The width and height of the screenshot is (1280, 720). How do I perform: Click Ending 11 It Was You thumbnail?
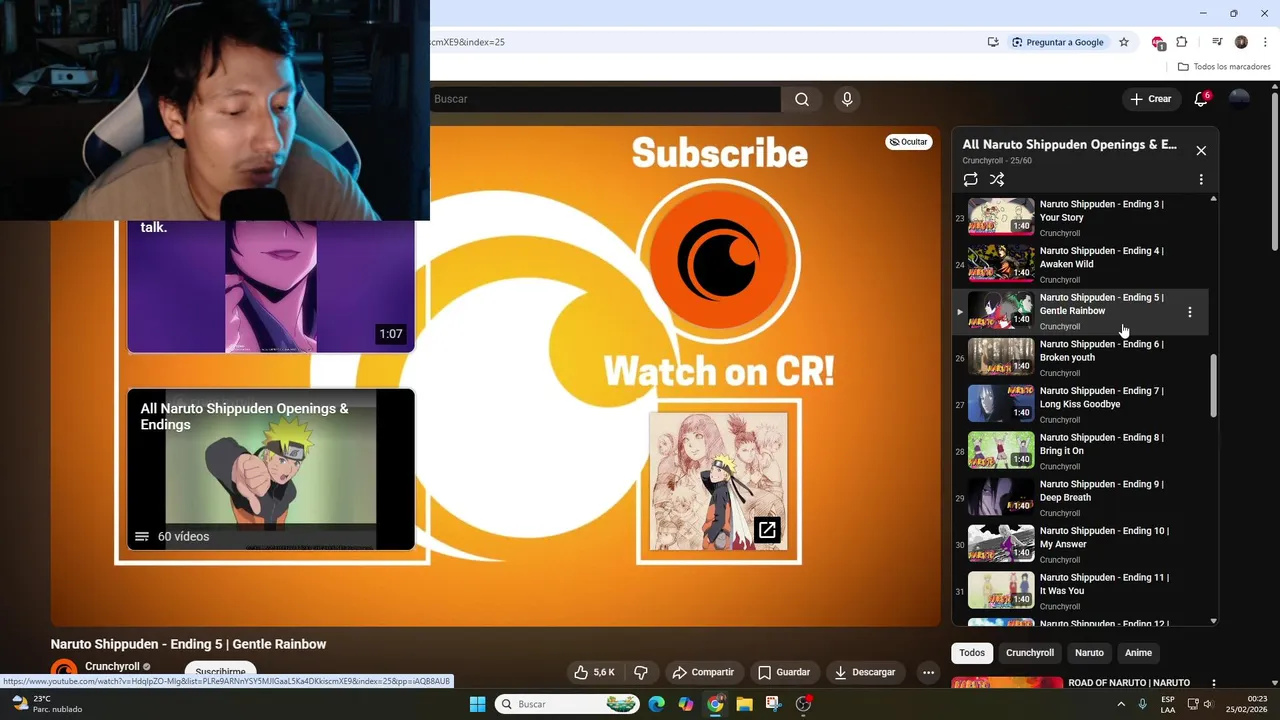coord(1001,590)
